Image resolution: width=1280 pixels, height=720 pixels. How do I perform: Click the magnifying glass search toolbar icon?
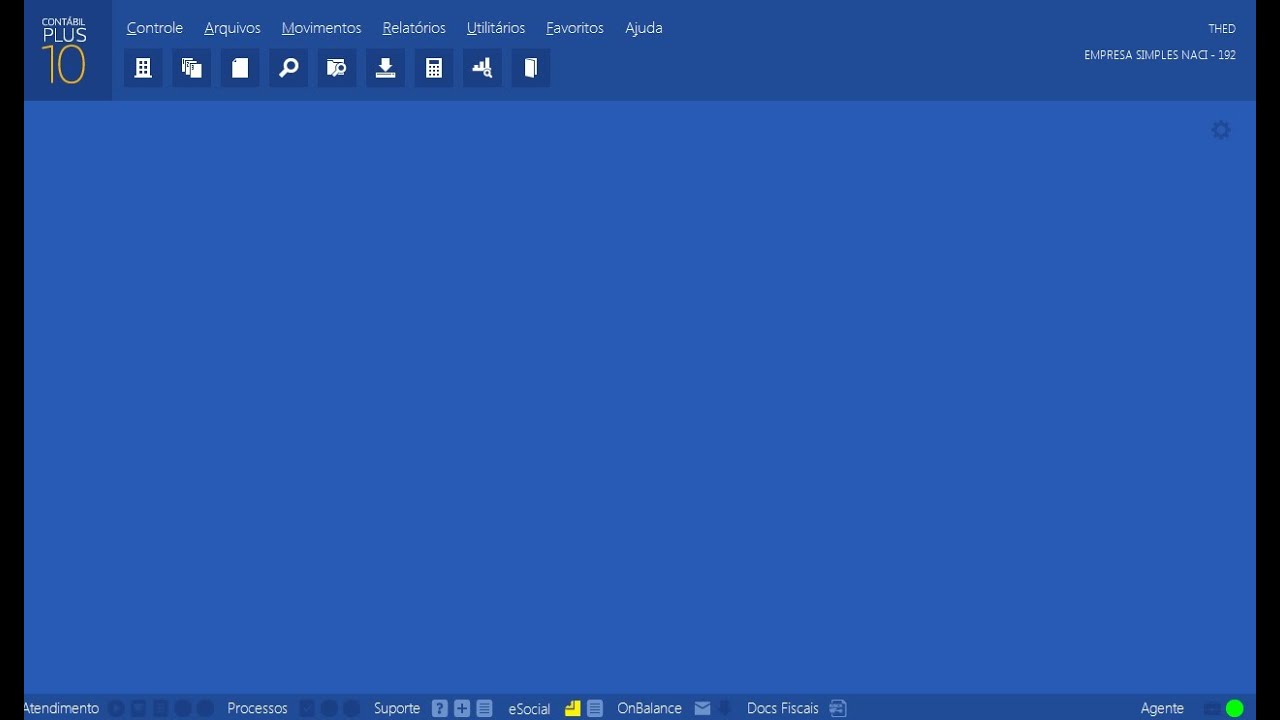click(289, 68)
